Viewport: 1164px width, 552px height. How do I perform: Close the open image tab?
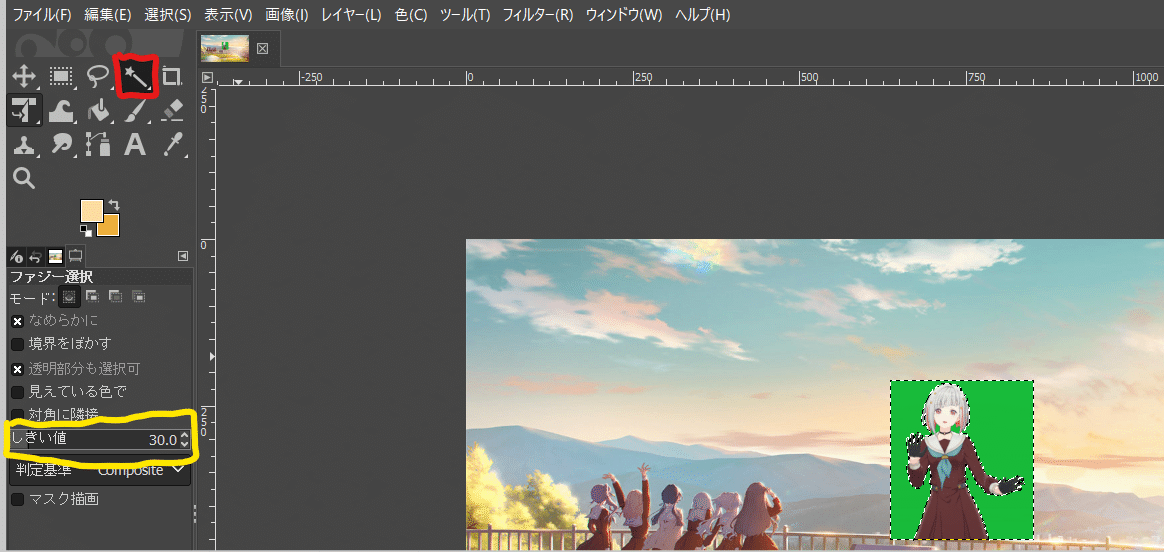[x=262, y=48]
